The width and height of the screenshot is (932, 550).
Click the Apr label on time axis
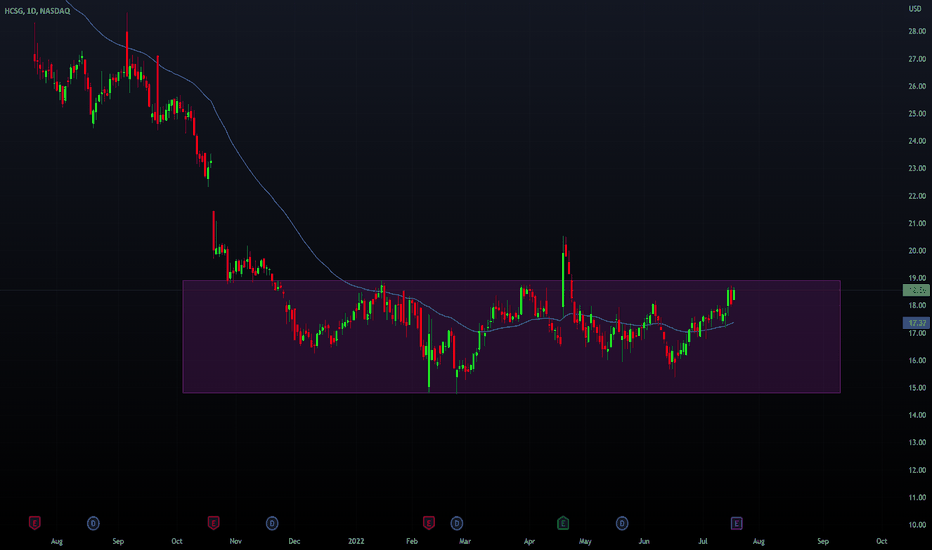click(529, 541)
